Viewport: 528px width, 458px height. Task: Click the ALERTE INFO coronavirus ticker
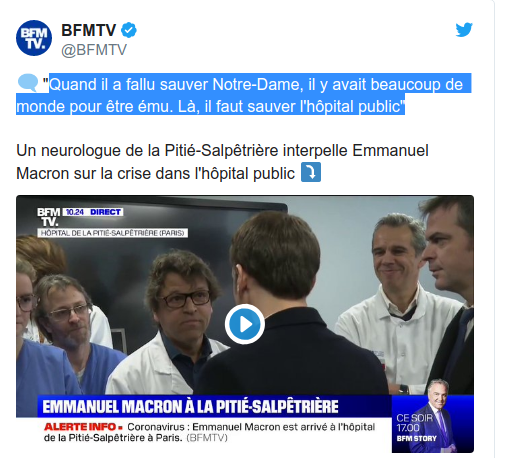pos(209,432)
